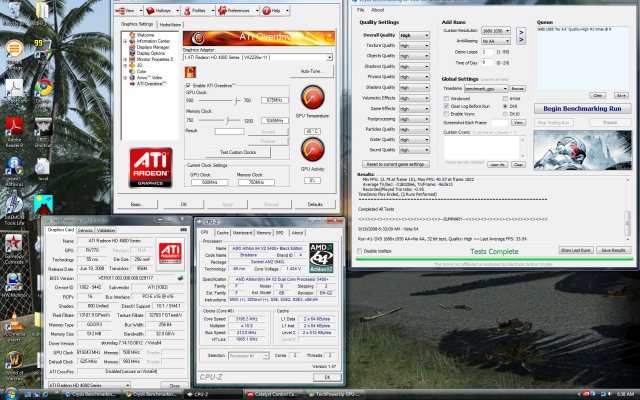Click Begin Benchmarking Run button
The width and height of the screenshot is (640, 400).
point(582,109)
